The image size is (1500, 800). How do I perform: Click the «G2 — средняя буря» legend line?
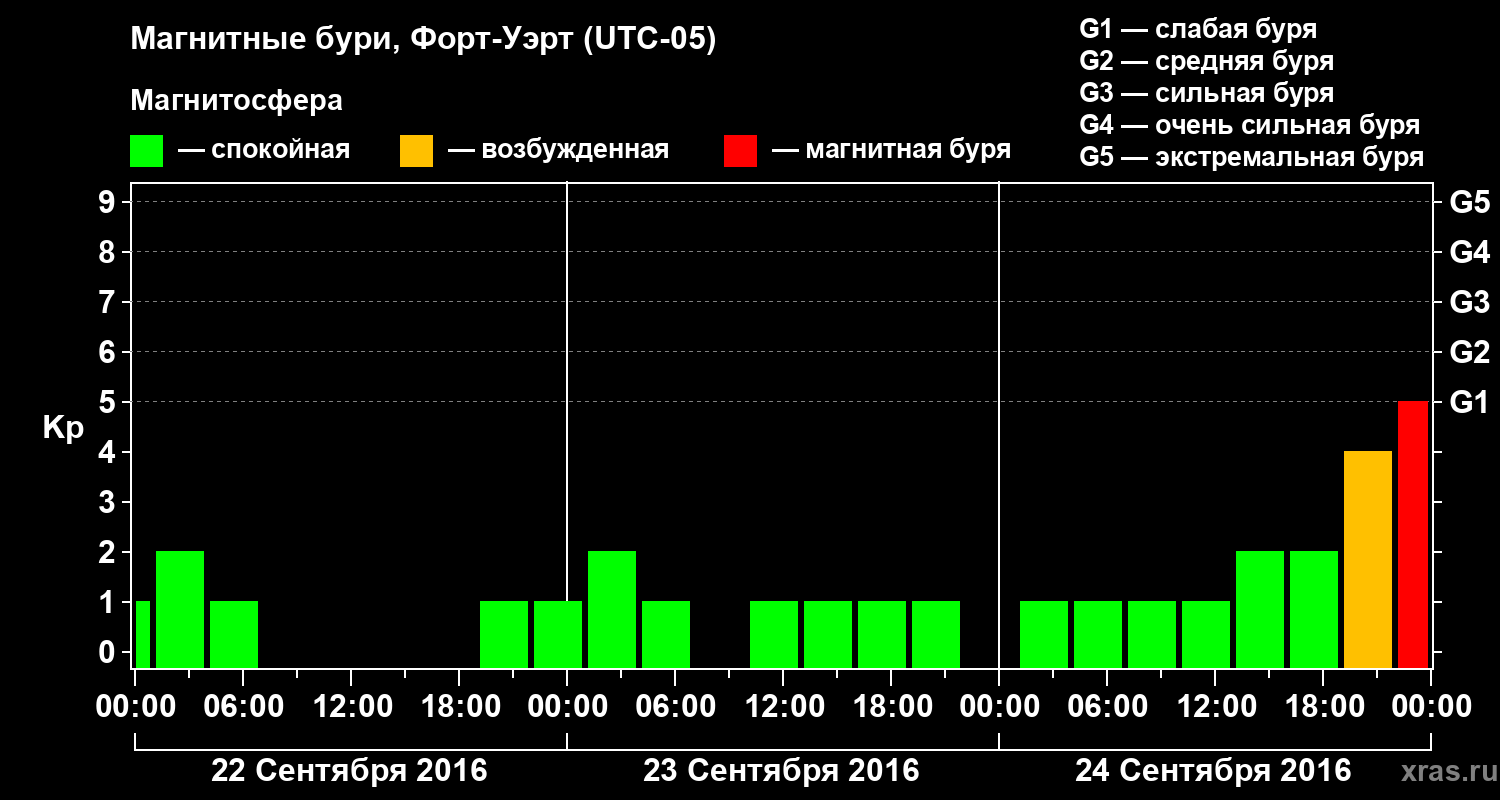(x=1207, y=61)
